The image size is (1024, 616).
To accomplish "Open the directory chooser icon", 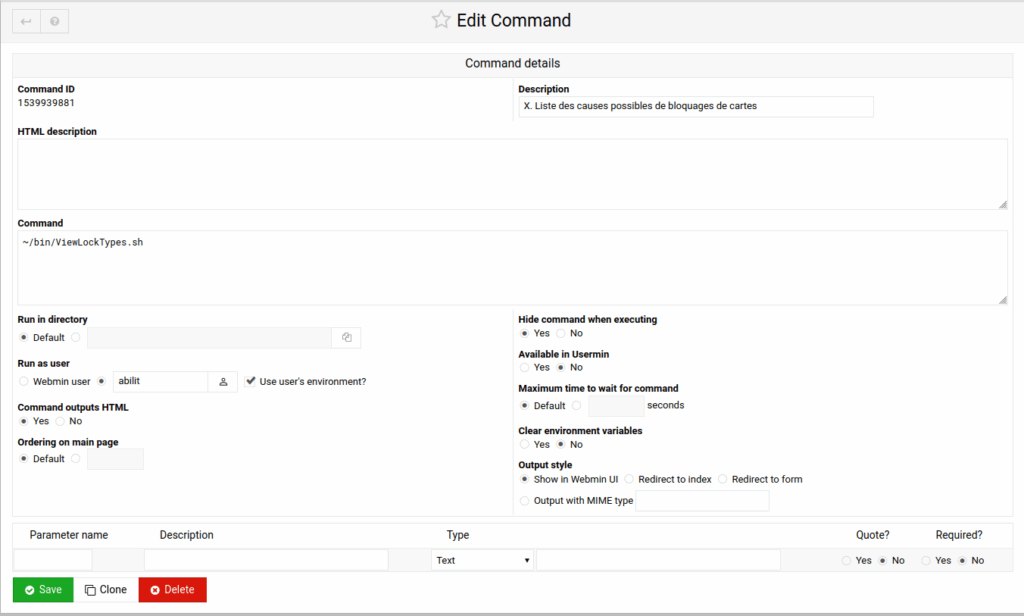I will click(x=347, y=338).
